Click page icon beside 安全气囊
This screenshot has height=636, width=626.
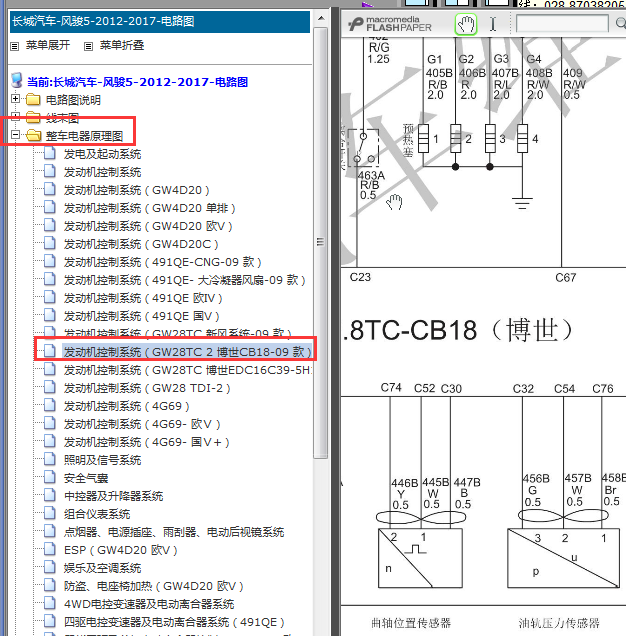tap(49, 477)
